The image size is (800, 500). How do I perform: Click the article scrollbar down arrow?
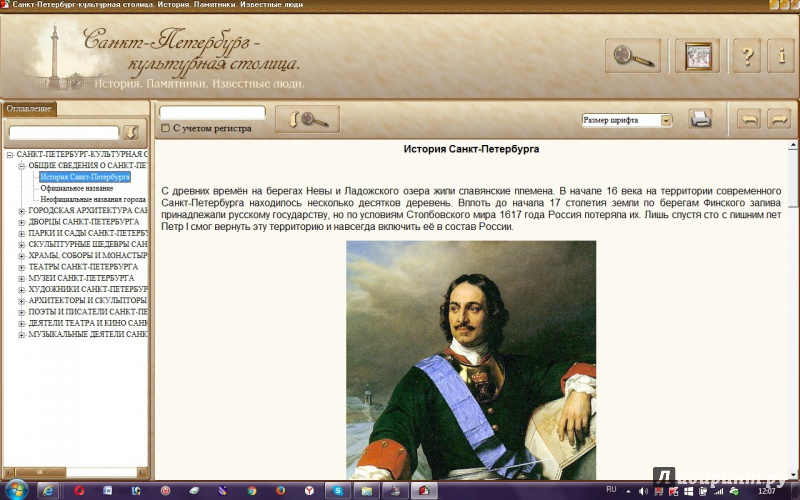click(793, 474)
